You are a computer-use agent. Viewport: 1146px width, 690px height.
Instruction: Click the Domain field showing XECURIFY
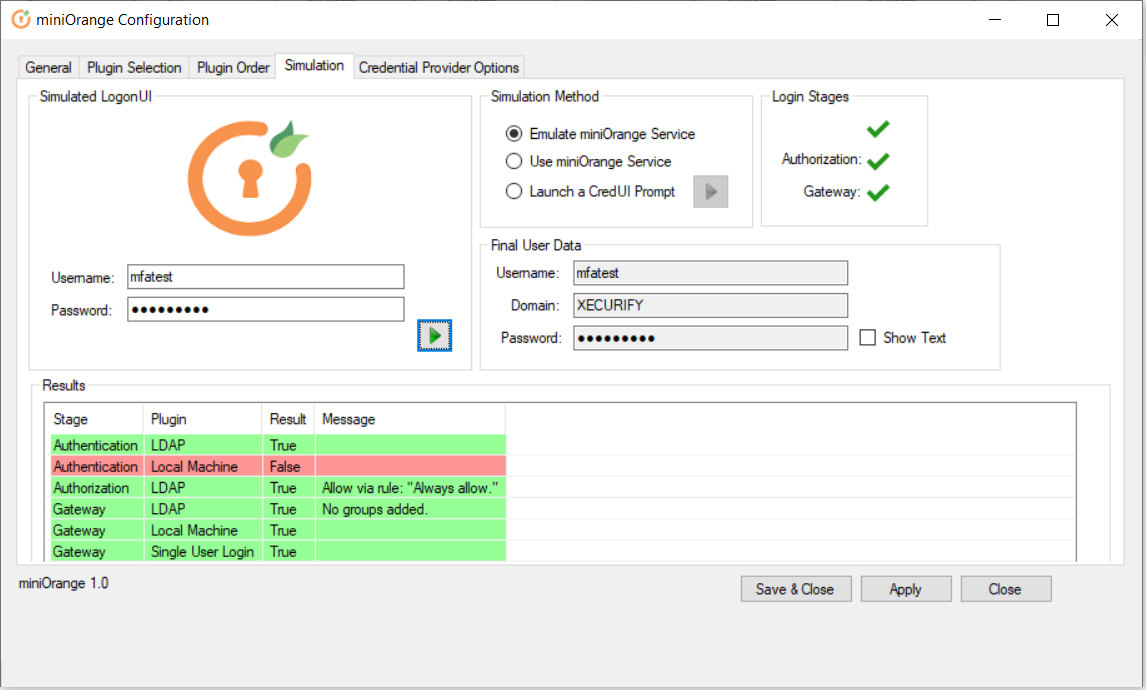(x=710, y=306)
